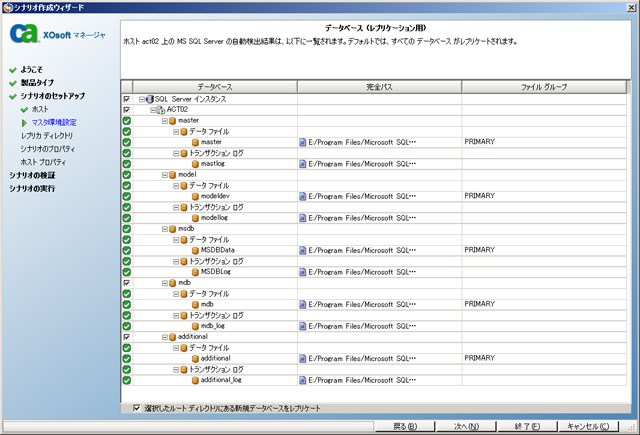Select the modeldev file row name

click(215, 196)
